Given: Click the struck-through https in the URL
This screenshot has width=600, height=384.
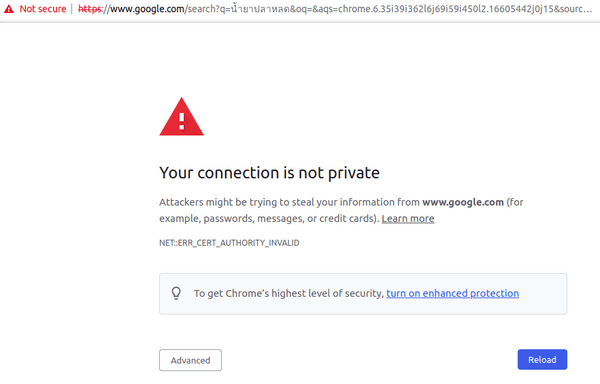Looking at the screenshot, I should click(90, 9).
